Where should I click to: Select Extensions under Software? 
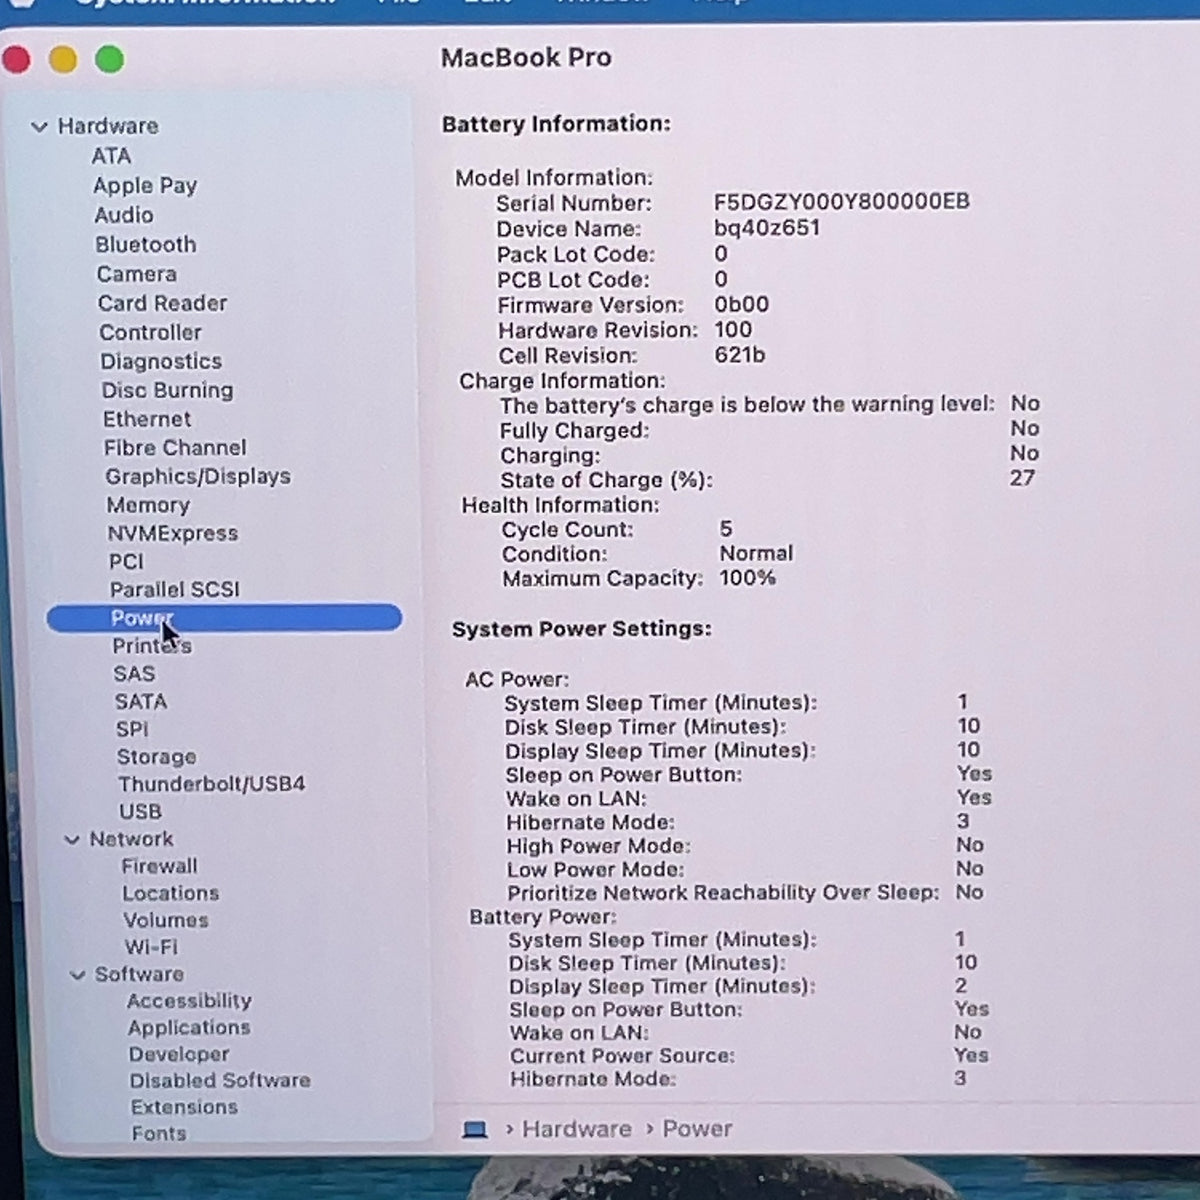184,1107
